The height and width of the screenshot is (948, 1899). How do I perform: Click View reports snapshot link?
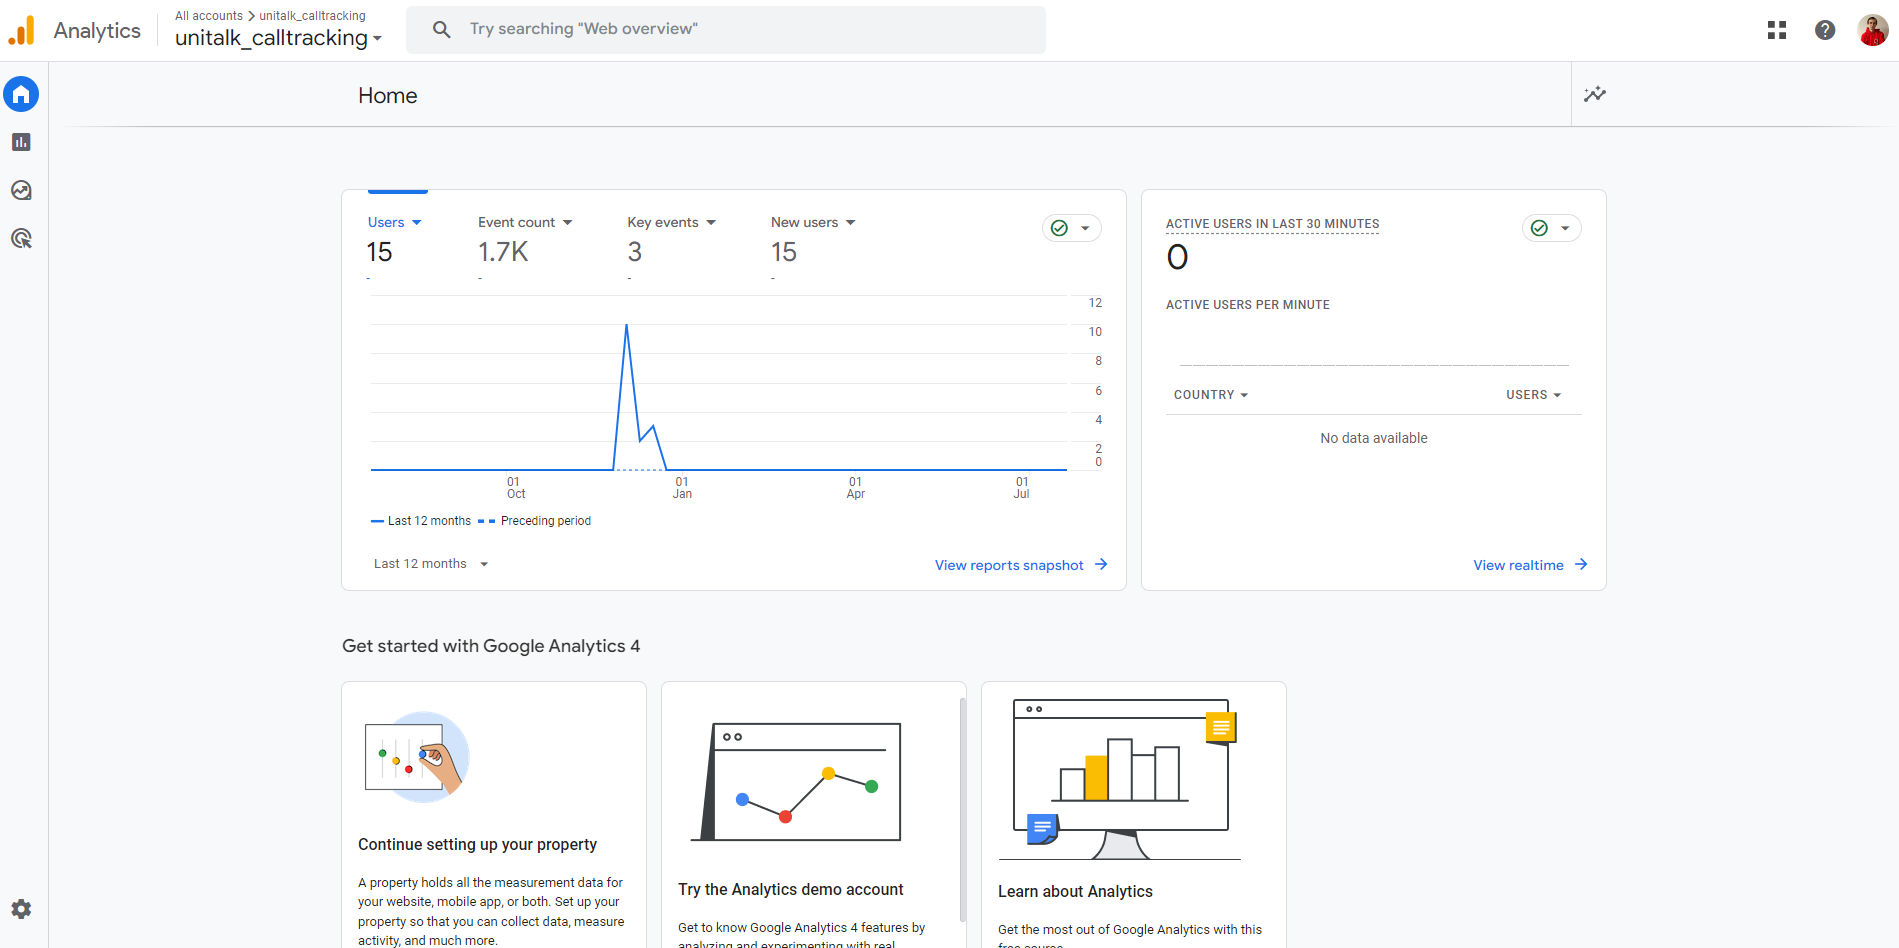coord(1020,565)
